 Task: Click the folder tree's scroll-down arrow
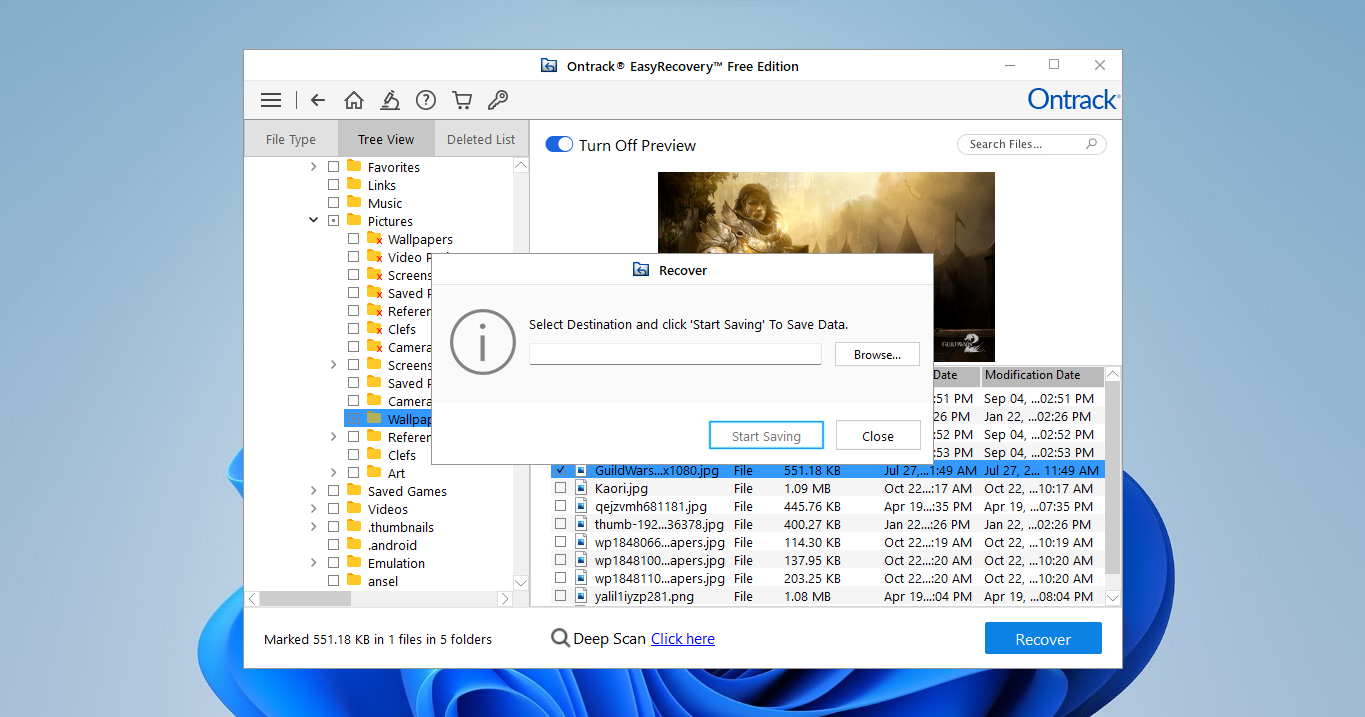tap(521, 582)
